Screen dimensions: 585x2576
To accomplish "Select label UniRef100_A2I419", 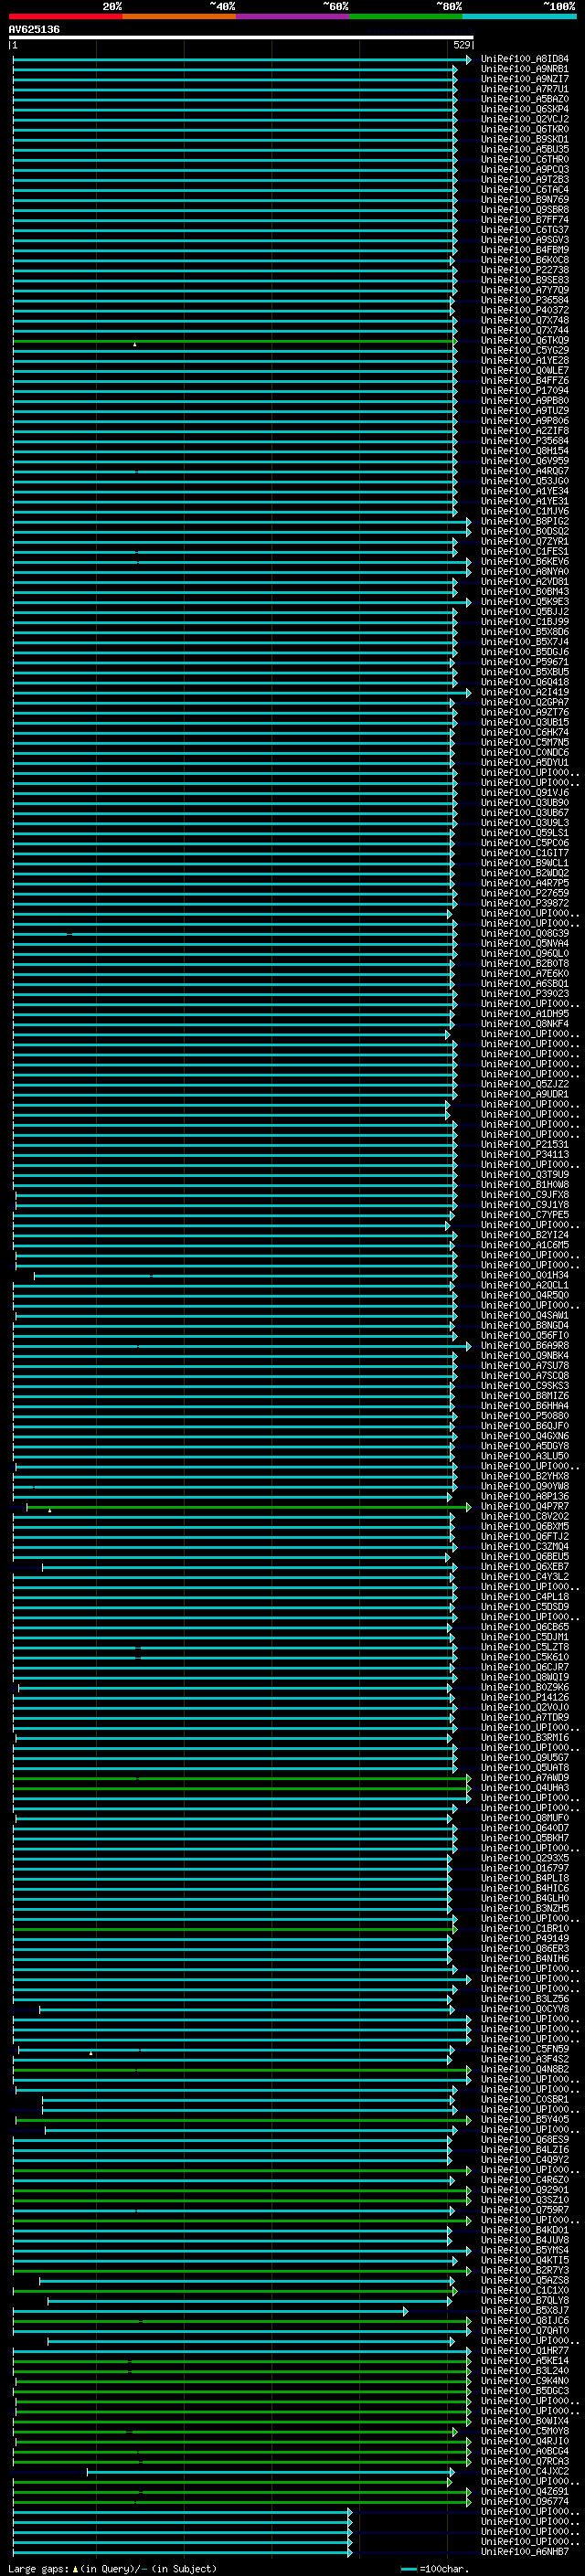I will (x=524, y=692).
